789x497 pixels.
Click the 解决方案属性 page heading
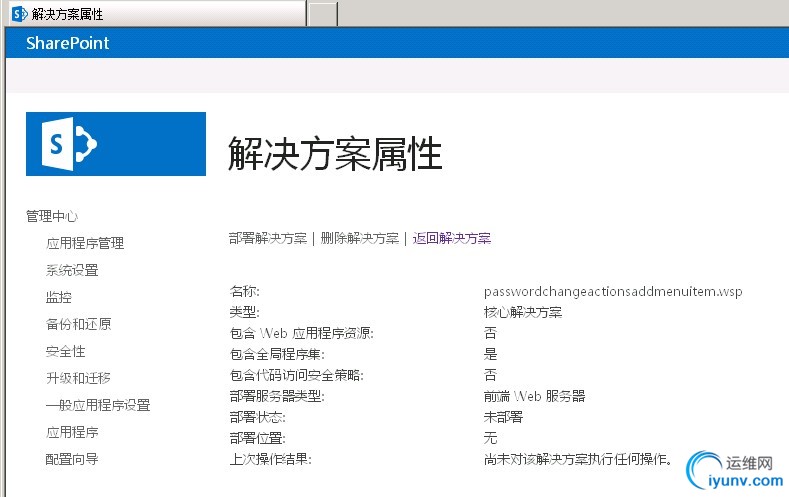coord(335,153)
